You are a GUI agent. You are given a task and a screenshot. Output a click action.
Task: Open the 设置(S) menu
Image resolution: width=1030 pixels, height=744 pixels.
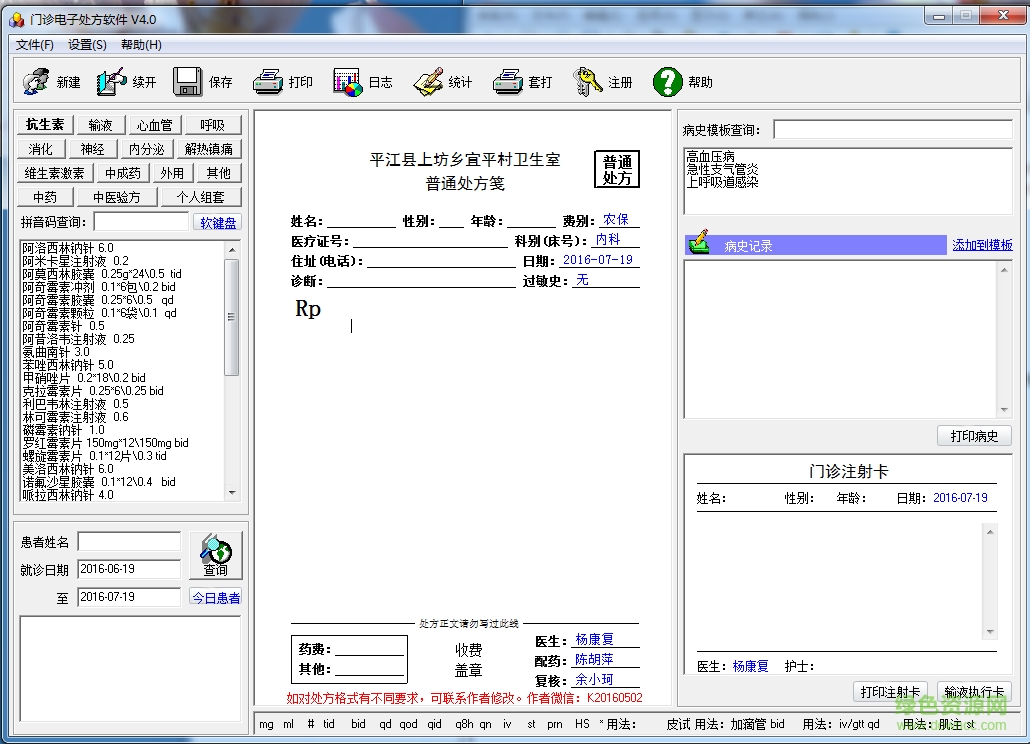85,45
